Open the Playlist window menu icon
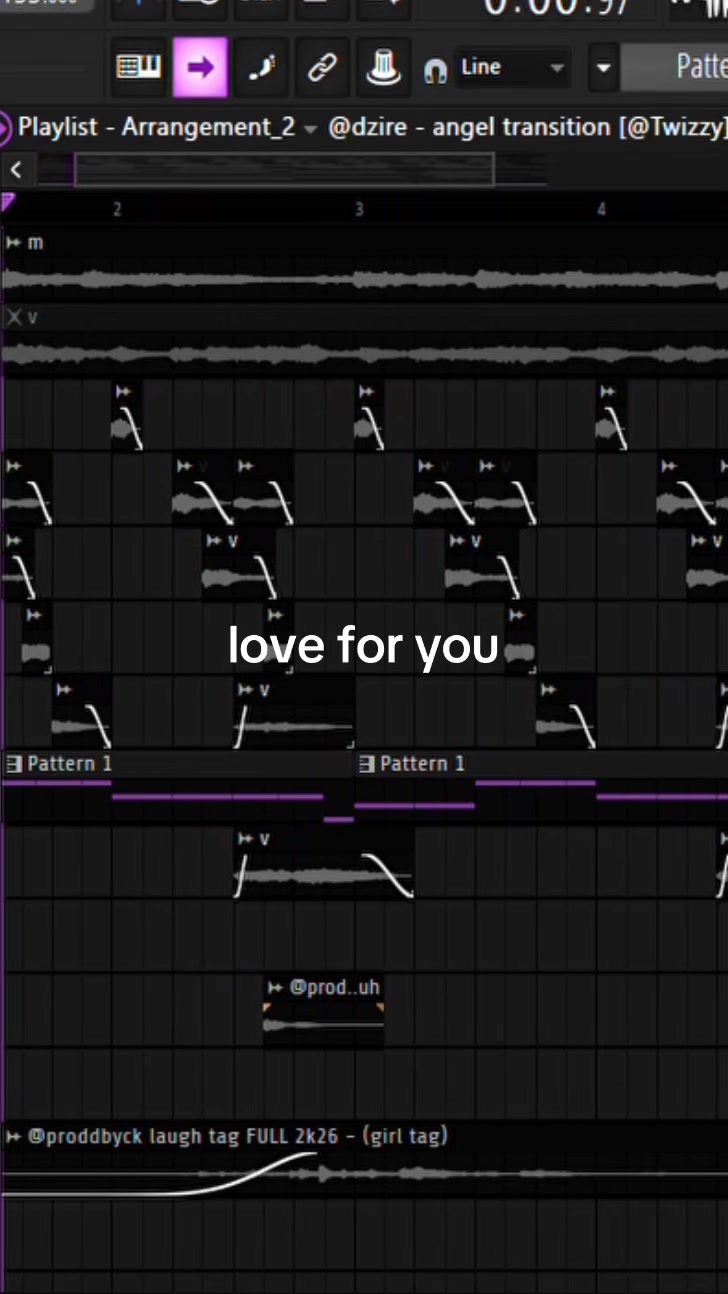The image size is (728, 1294). tap(5, 128)
